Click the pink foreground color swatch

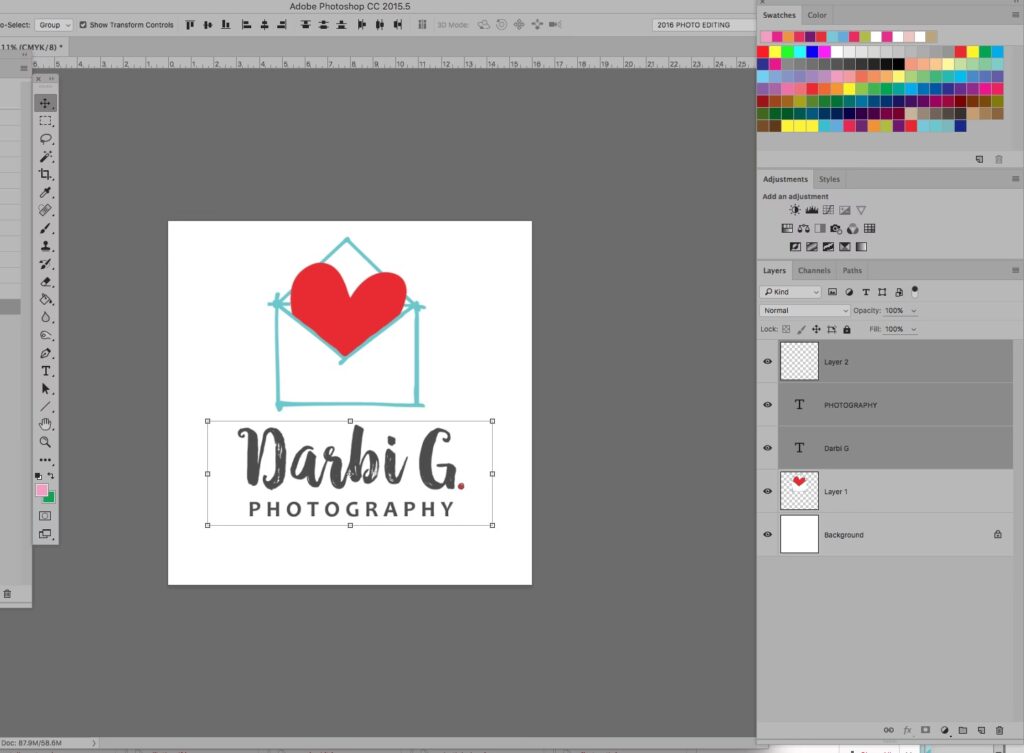click(x=42, y=490)
